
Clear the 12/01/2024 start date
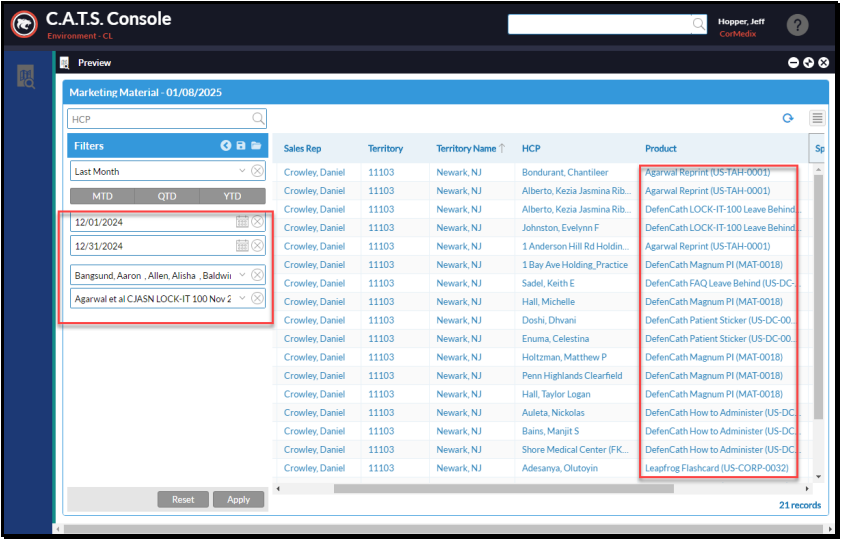[257, 221]
